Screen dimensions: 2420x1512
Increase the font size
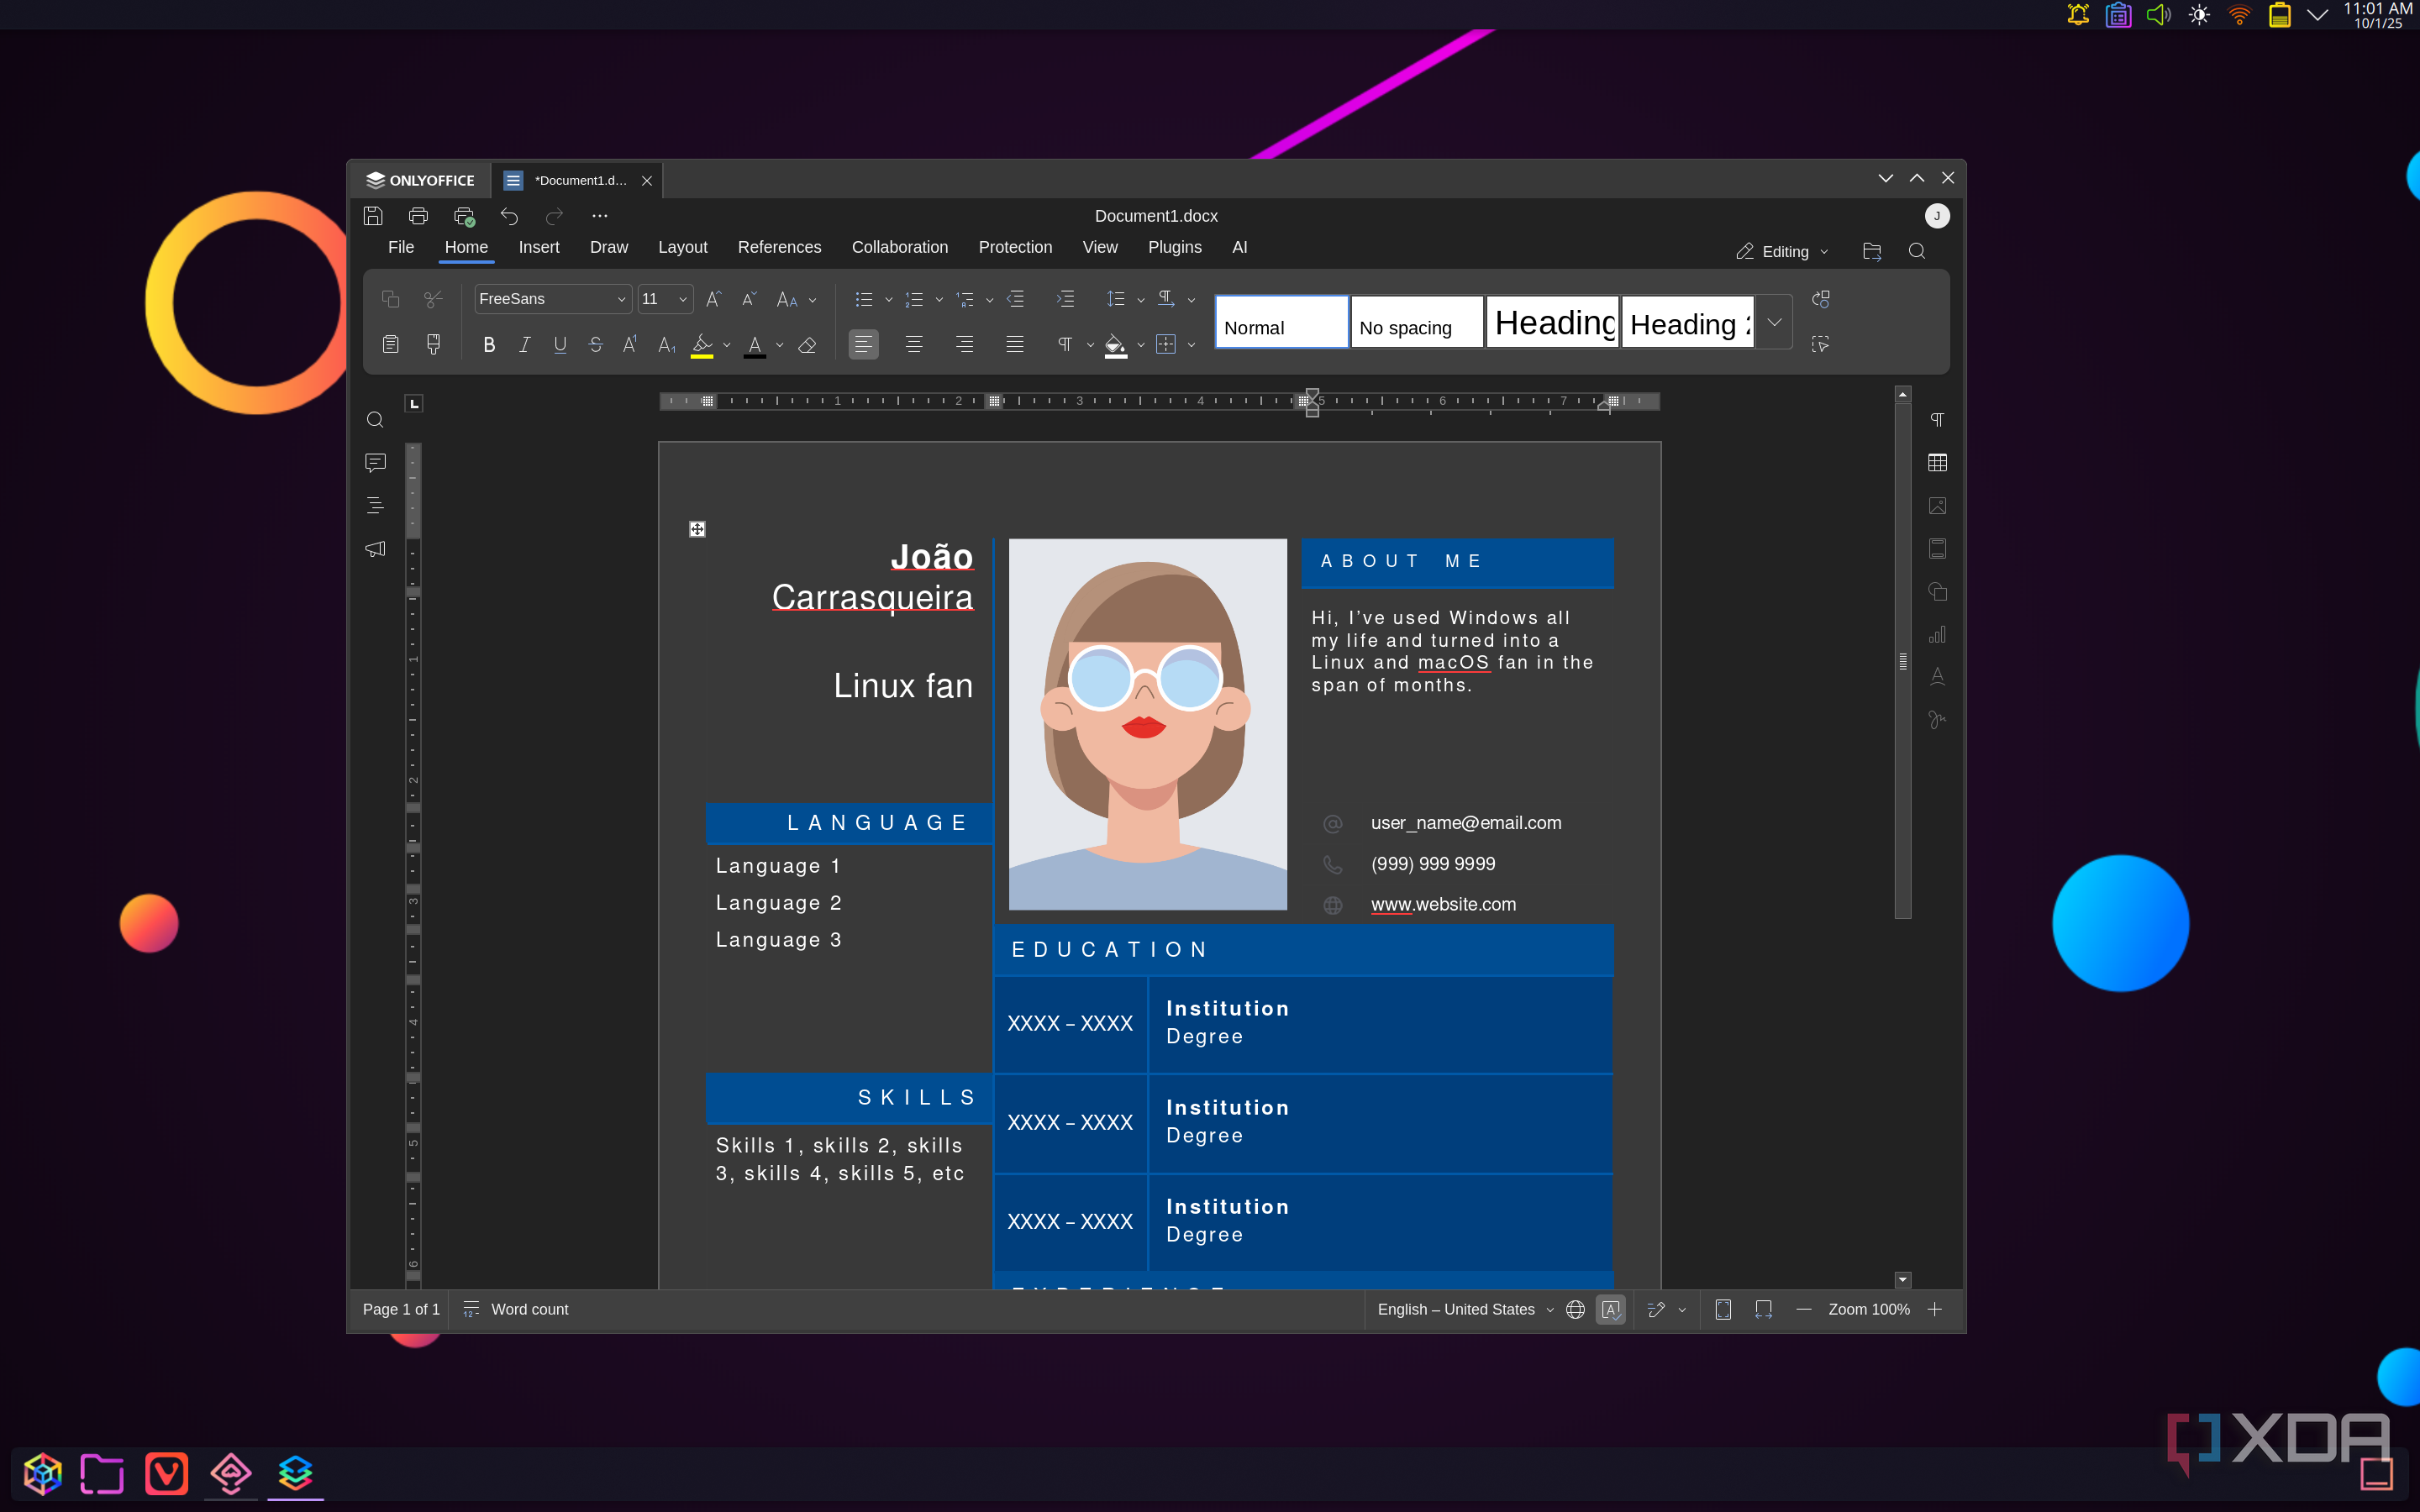click(x=713, y=299)
